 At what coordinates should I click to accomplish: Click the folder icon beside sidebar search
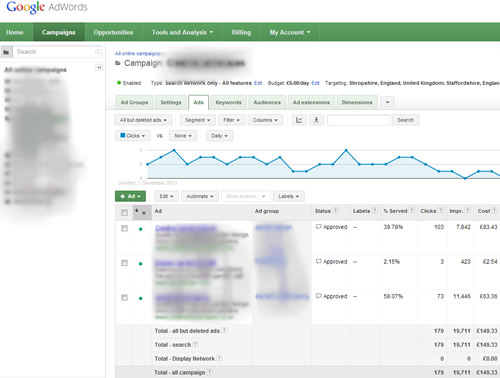click(6, 52)
